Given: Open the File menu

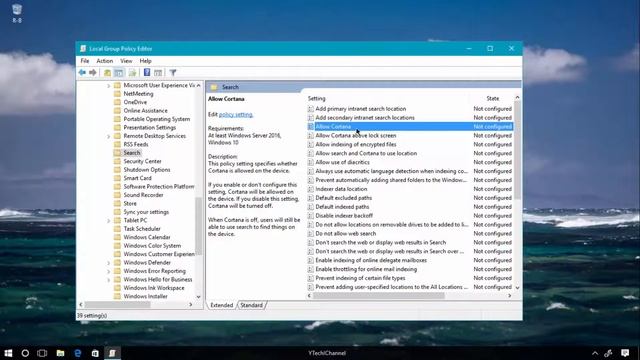Looking at the screenshot, I should pos(84,61).
